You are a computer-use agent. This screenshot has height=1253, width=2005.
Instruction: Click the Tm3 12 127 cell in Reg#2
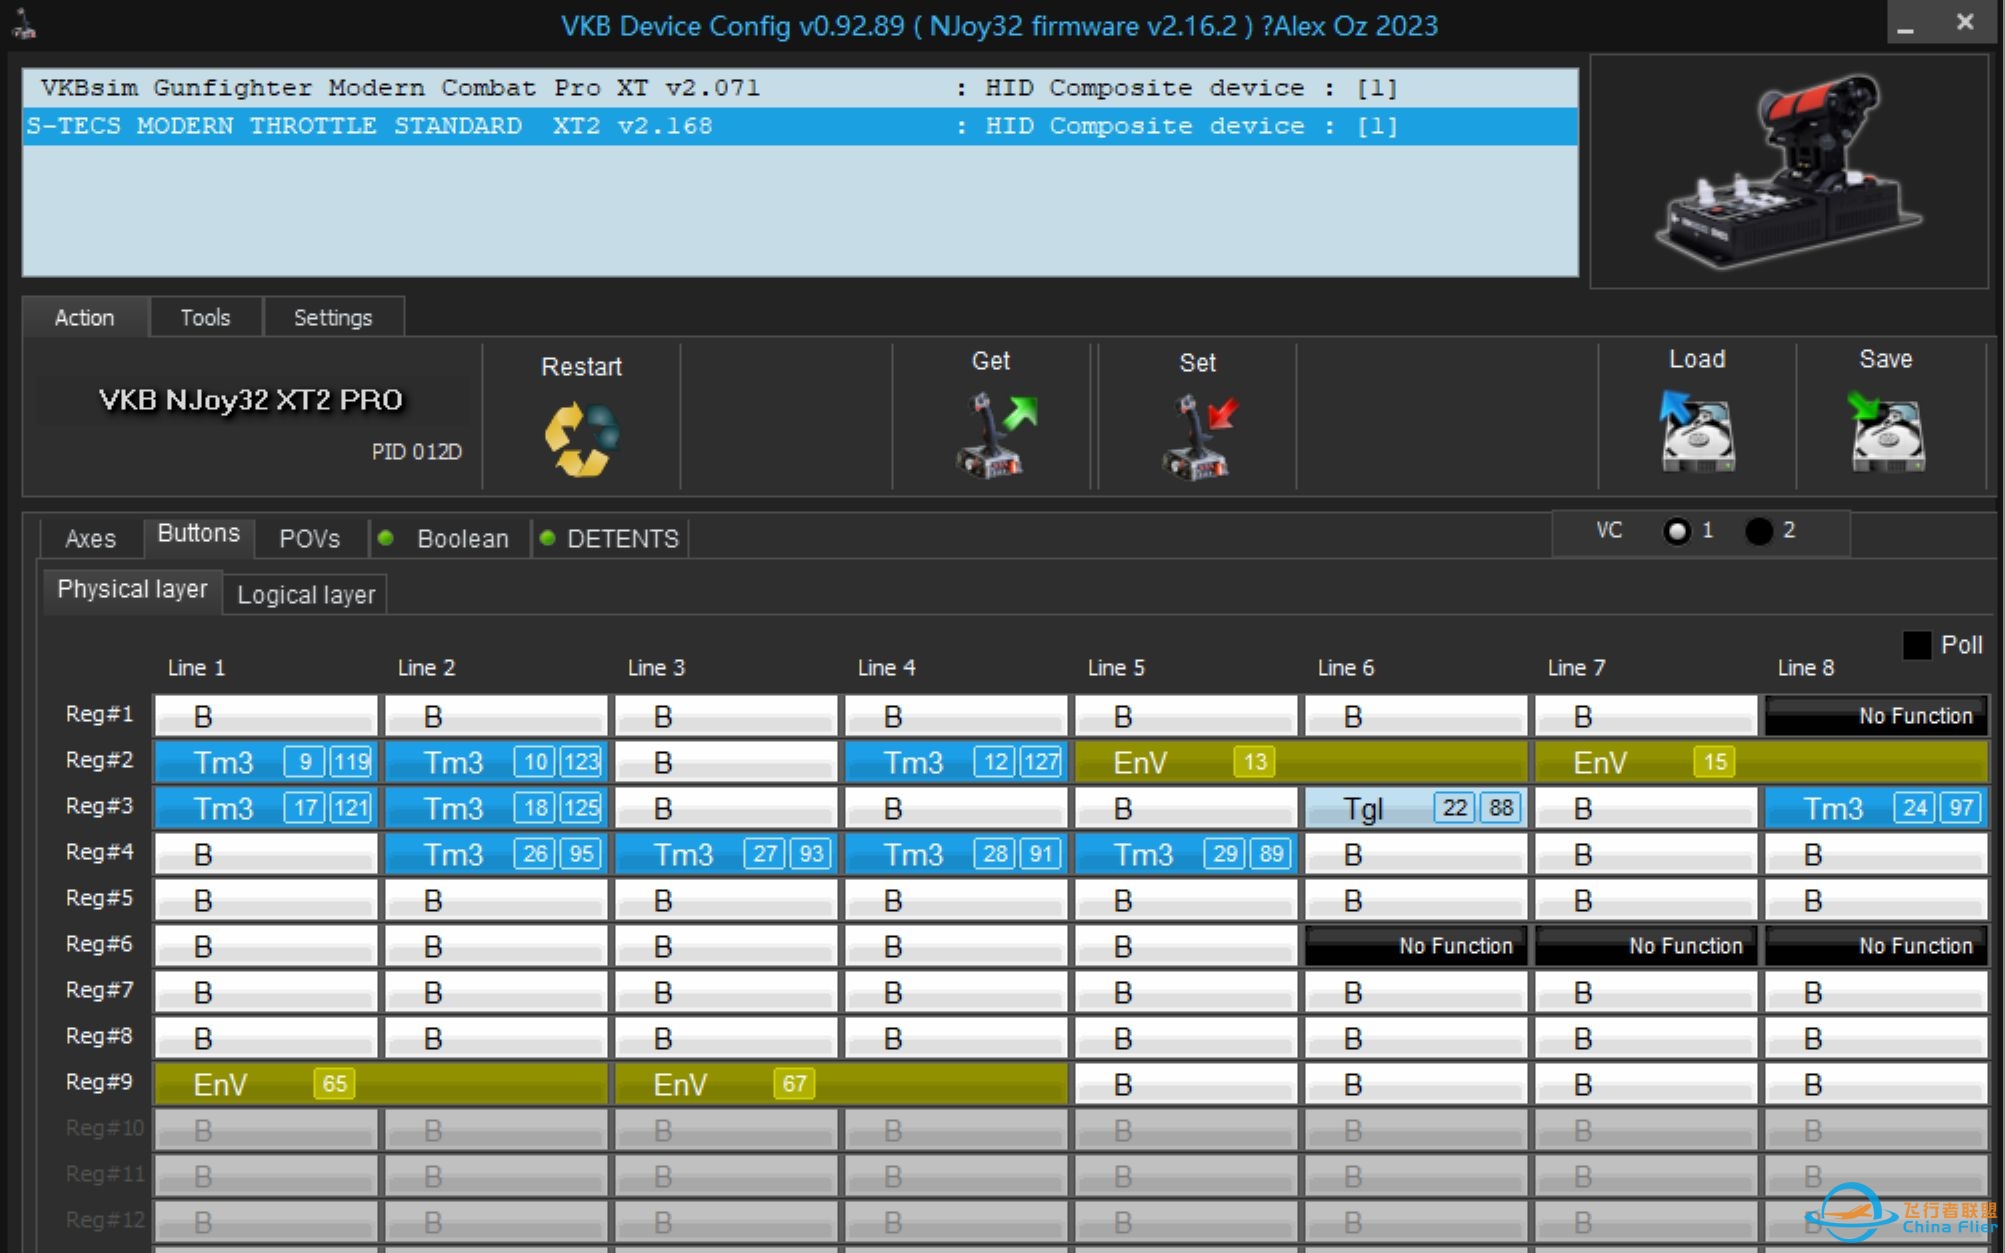click(956, 762)
